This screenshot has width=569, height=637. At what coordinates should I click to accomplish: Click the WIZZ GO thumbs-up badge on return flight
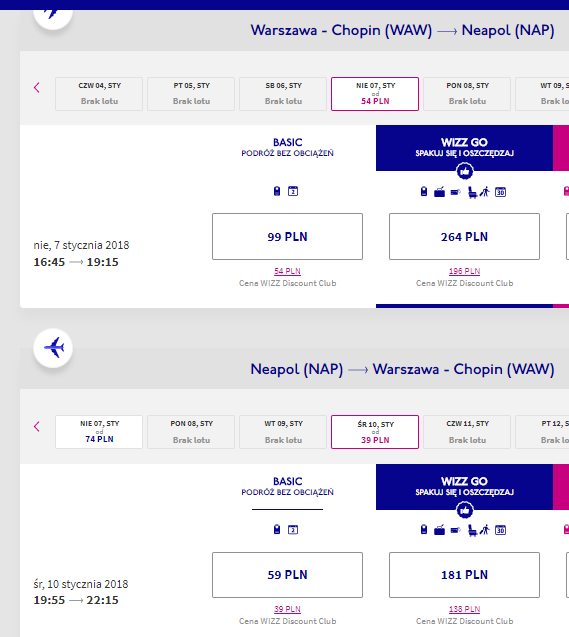(x=465, y=510)
